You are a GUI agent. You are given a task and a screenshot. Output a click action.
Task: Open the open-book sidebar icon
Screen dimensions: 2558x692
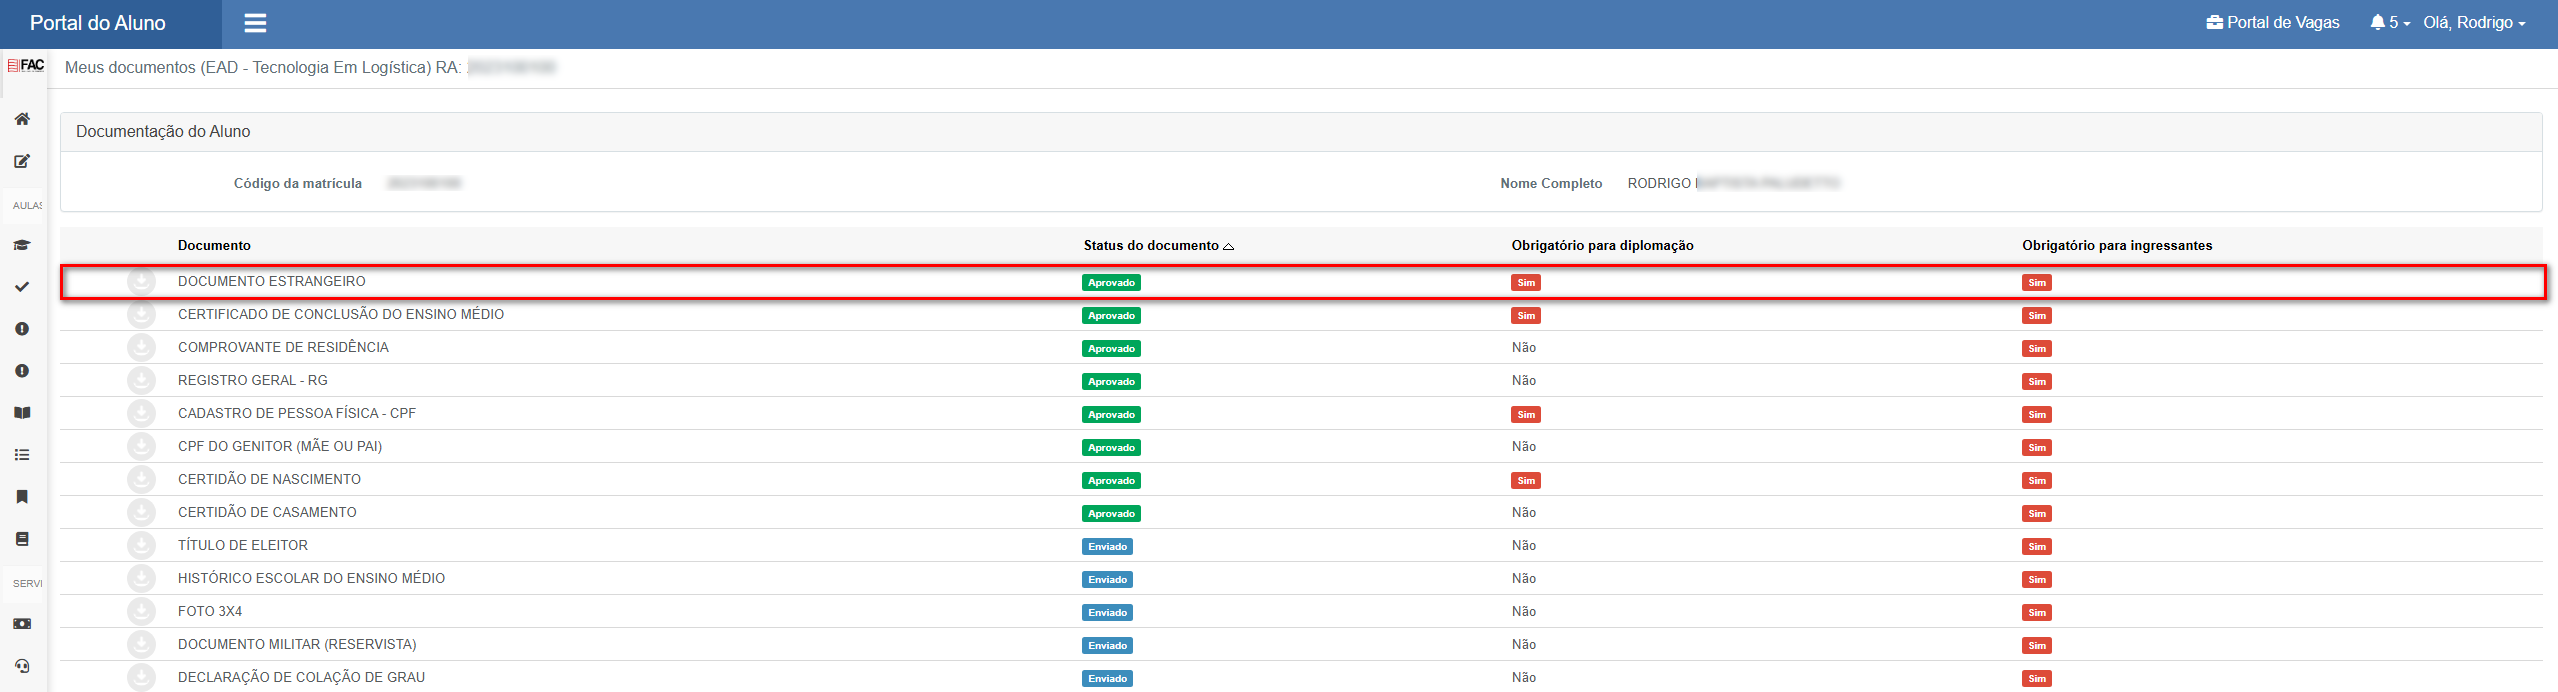point(22,413)
